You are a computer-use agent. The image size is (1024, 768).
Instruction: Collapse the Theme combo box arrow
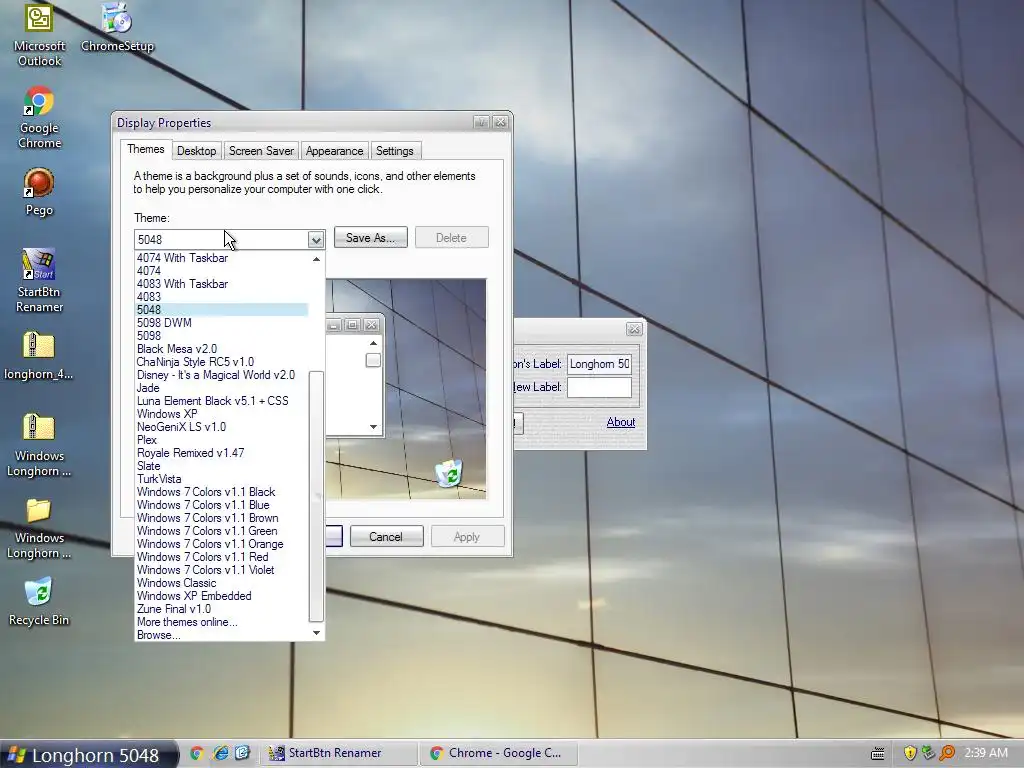coord(316,240)
